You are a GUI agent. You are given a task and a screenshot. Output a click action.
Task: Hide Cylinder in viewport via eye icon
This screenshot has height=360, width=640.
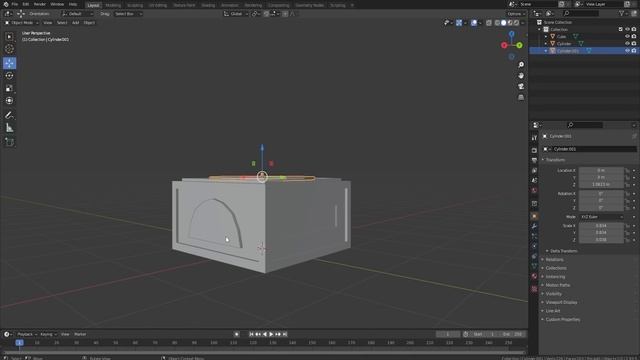627,43
